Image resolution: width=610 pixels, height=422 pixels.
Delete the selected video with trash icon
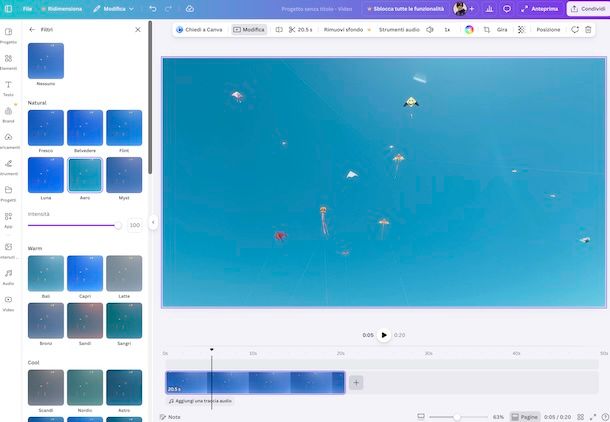pyautogui.click(x=589, y=30)
